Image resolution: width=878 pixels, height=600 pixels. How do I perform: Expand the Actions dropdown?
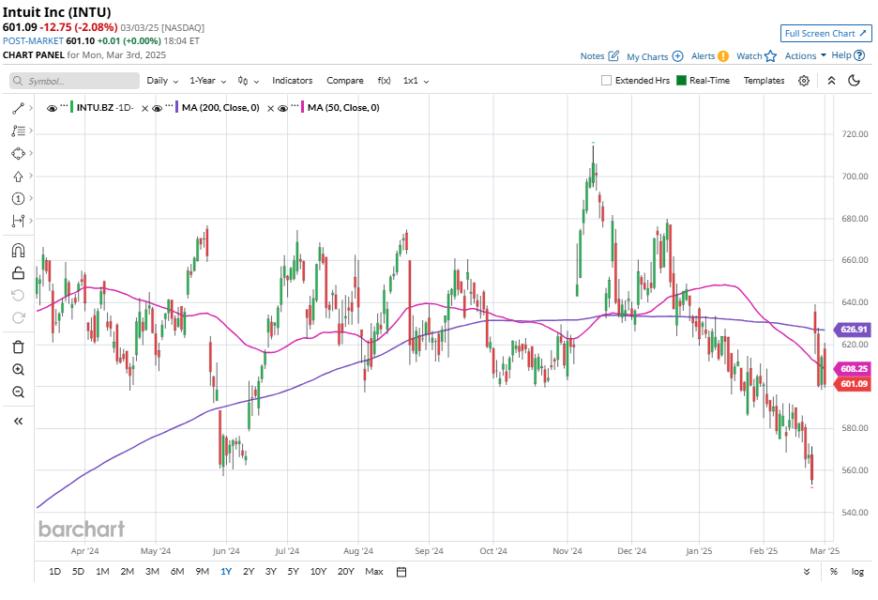click(805, 55)
